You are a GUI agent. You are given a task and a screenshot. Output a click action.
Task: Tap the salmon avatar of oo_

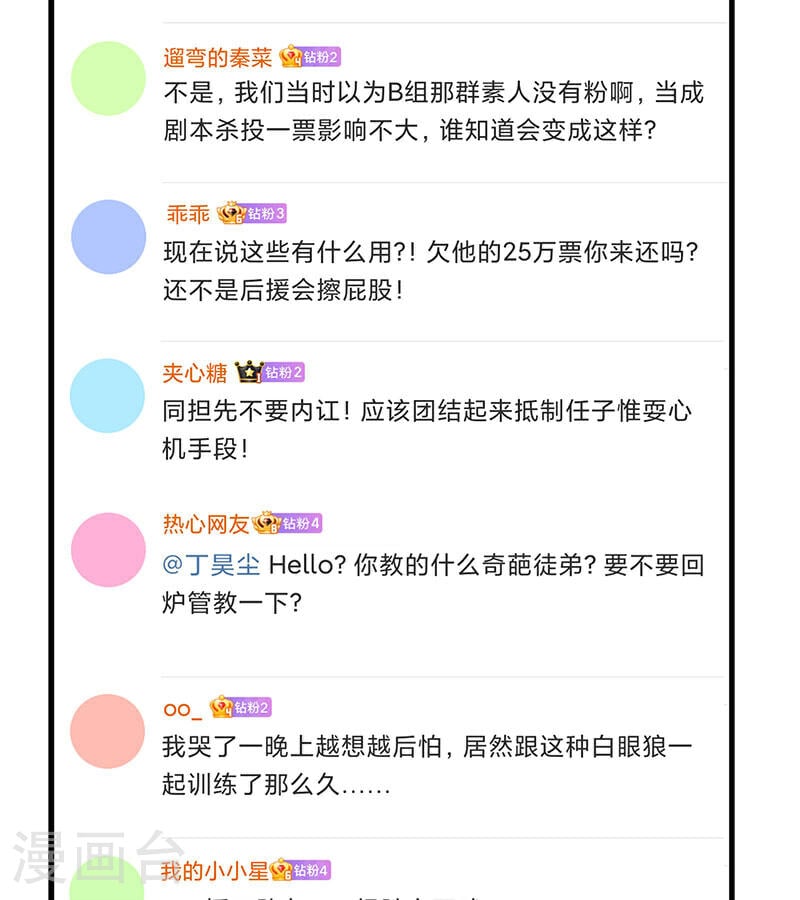click(x=107, y=731)
